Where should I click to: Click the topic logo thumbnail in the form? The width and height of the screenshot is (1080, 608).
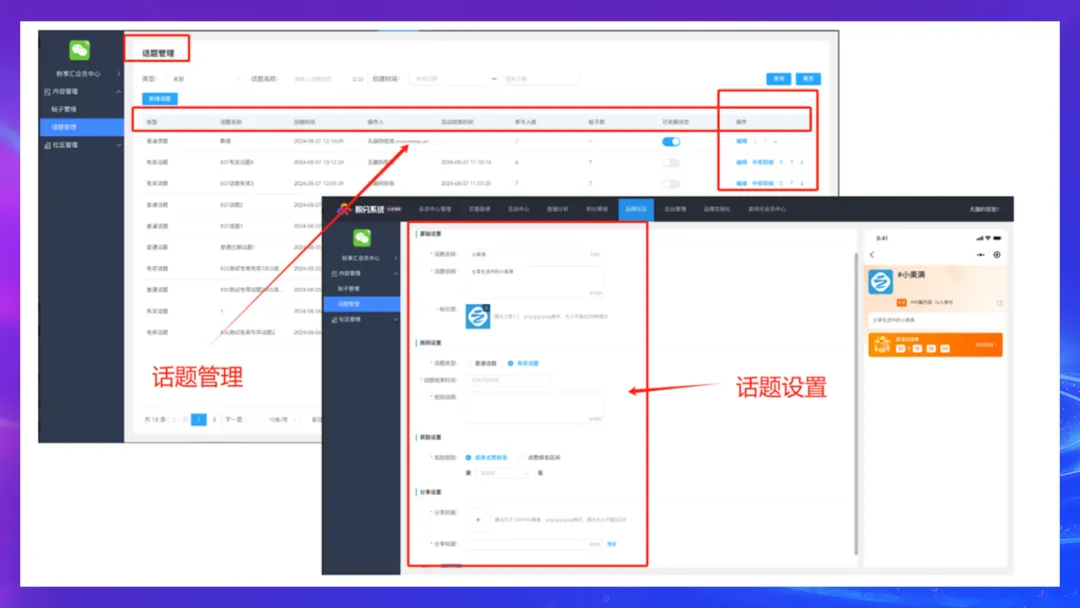pyautogui.click(x=477, y=316)
